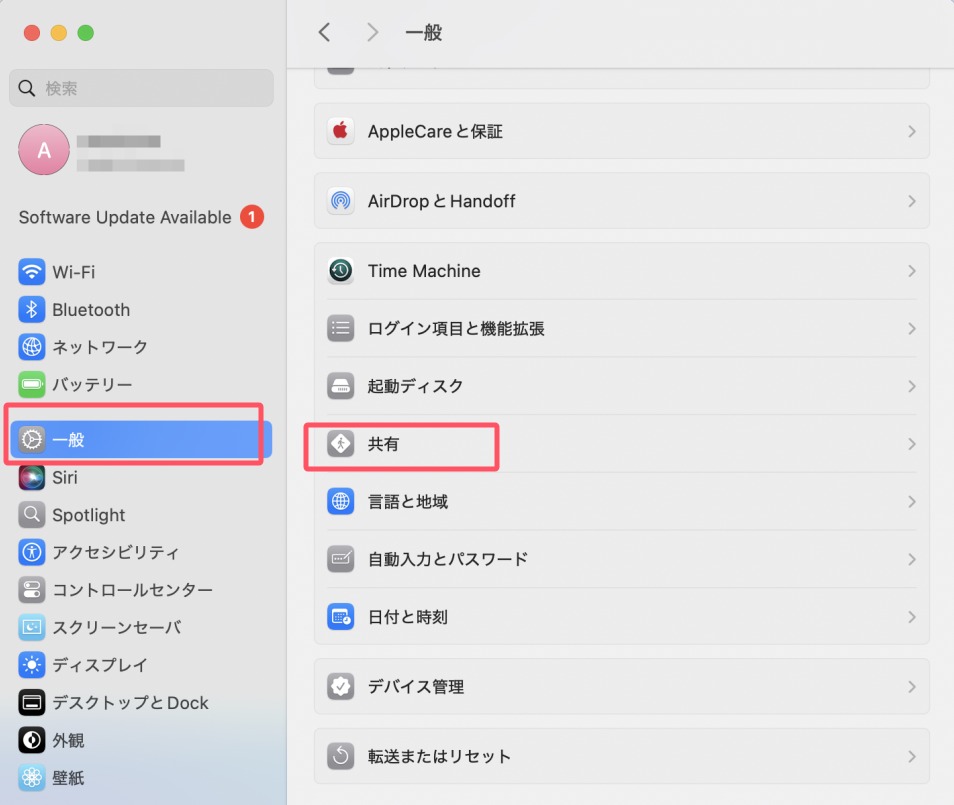Click the Time Machine clock icon
954x805 pixels.
pyautogui.click(x=341, y=270)
